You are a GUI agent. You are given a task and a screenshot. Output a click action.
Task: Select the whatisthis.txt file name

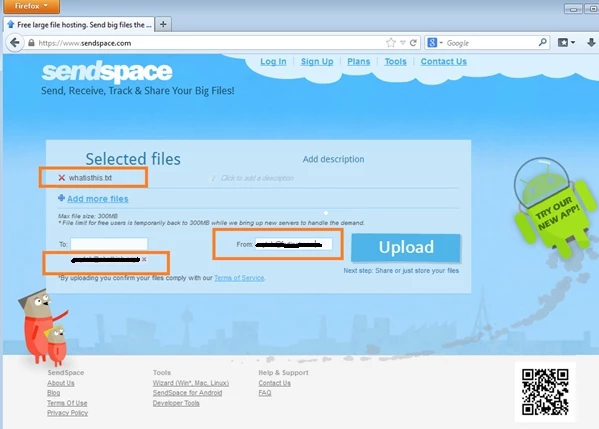pos(90,178)
